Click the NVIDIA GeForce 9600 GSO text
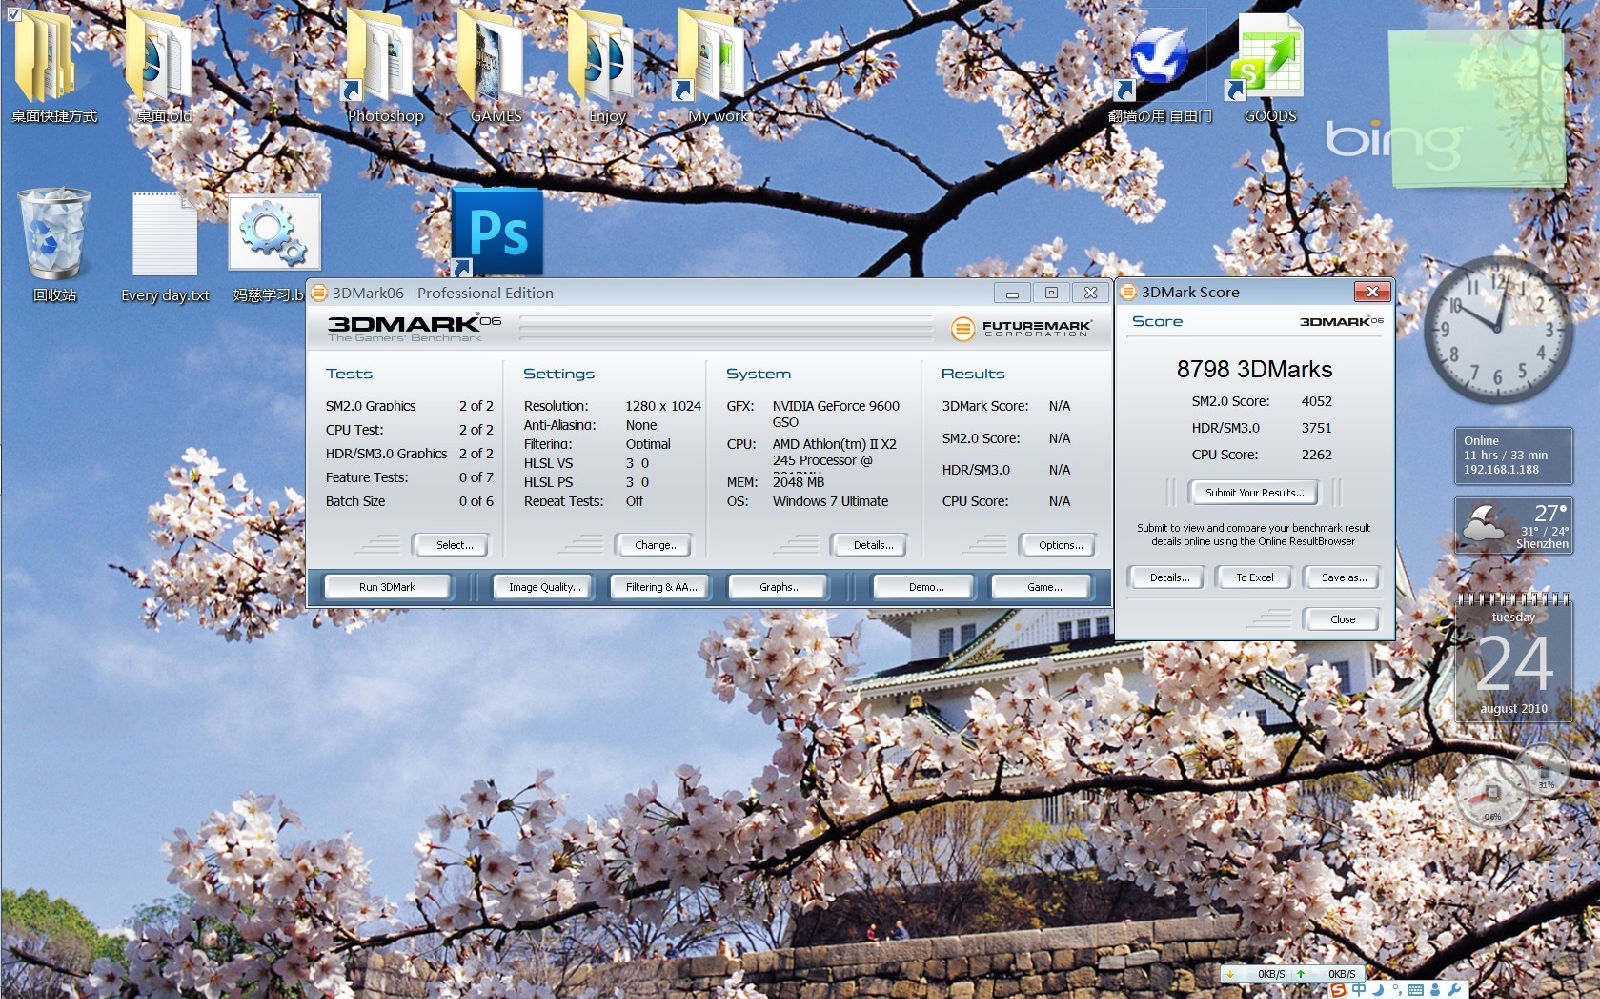The image size is (1600, 999). tap(836, 414)
